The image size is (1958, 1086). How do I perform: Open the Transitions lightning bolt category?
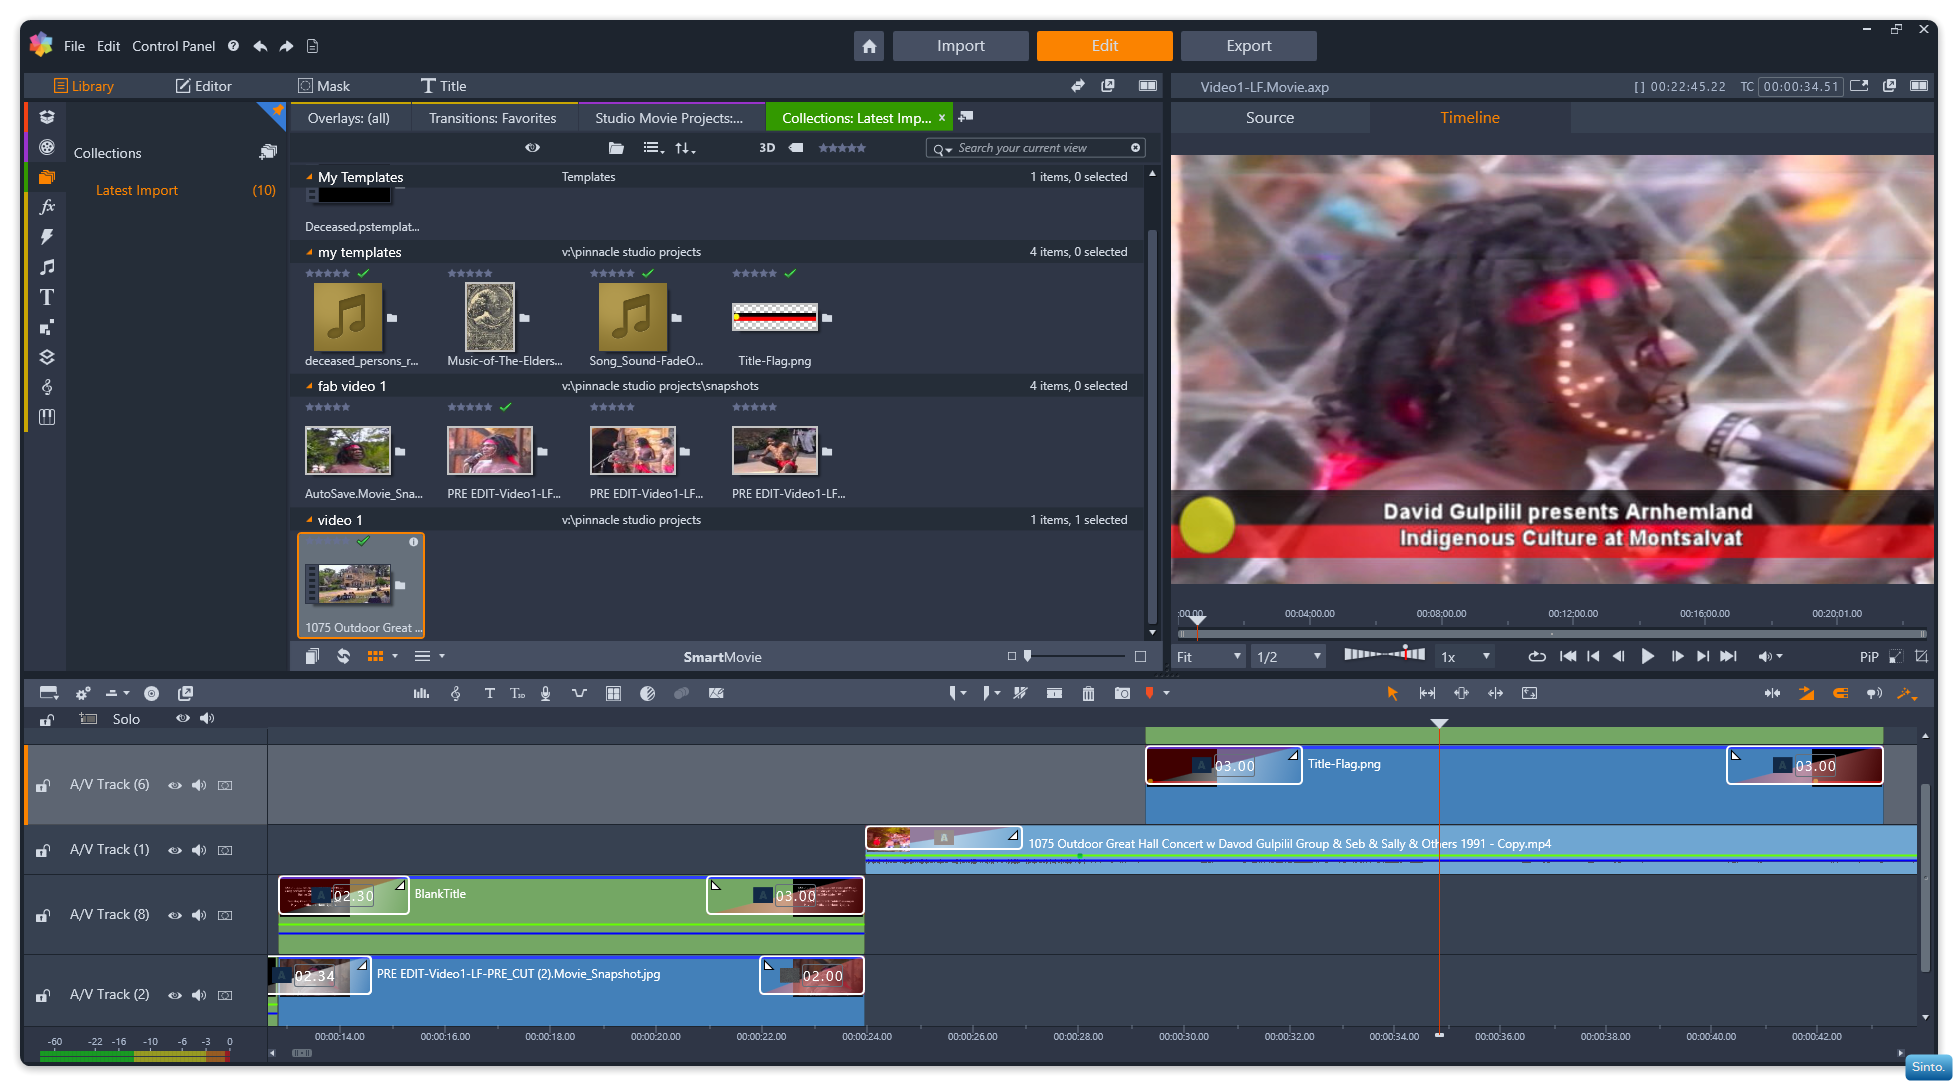click(x=47, y=237)
